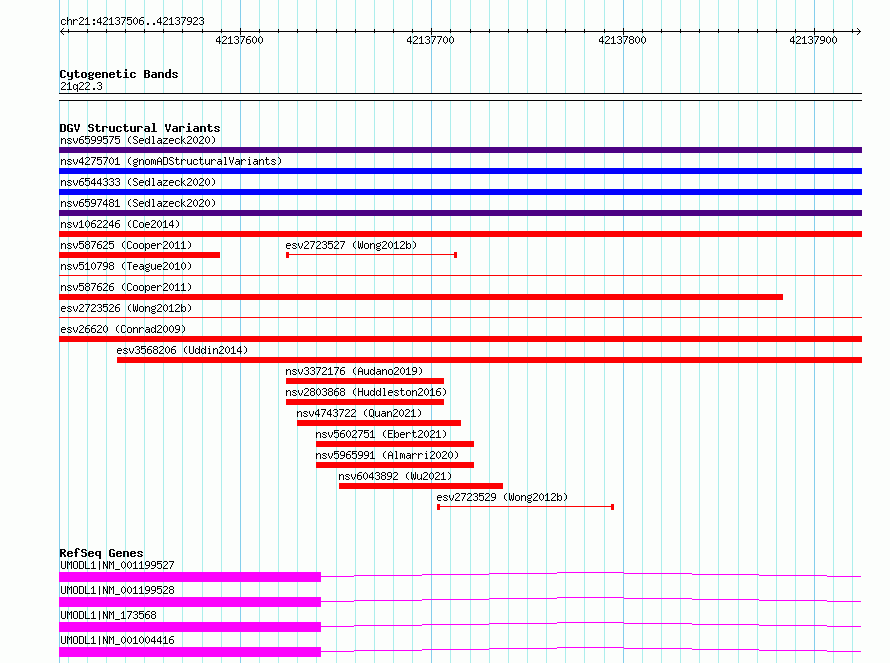Image resolution: width=890 pixels, height=663 pixels.
Task: Click the esv2723527 (Wong2012b) label
Action: 351,245
